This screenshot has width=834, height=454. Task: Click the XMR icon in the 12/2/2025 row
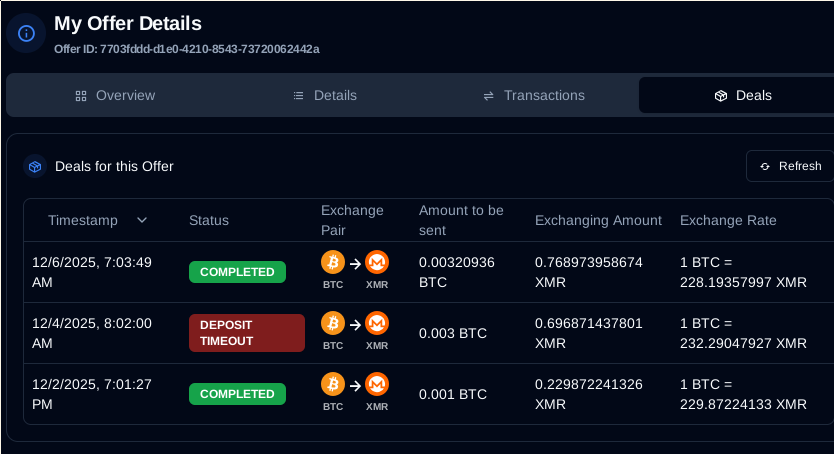pyautogui.click(x=377, y=384)
